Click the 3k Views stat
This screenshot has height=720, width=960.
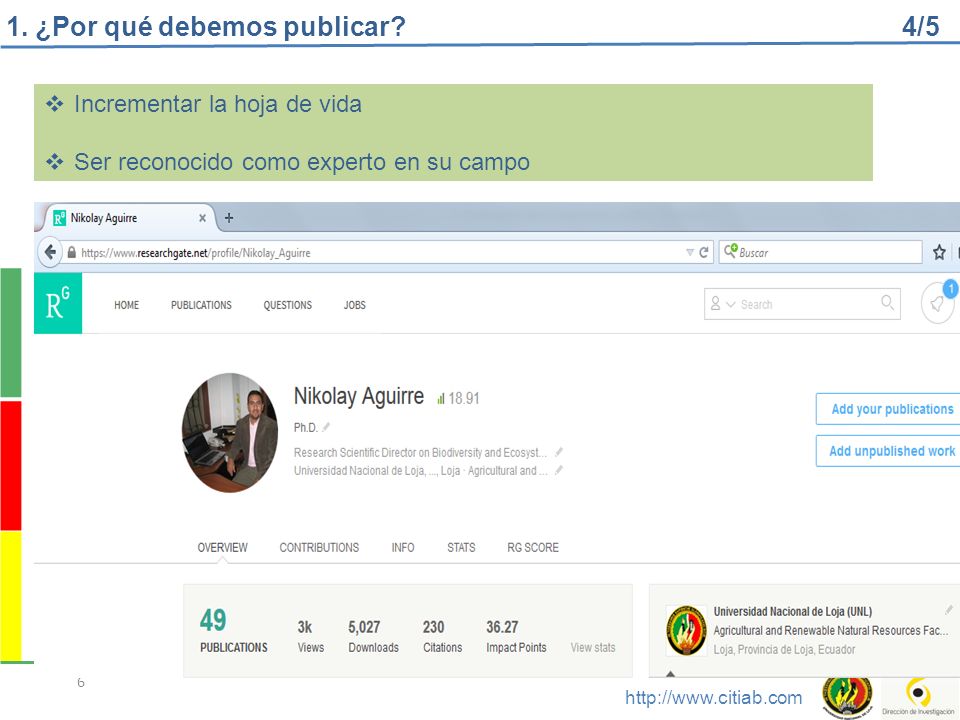(x=310, y=636)
